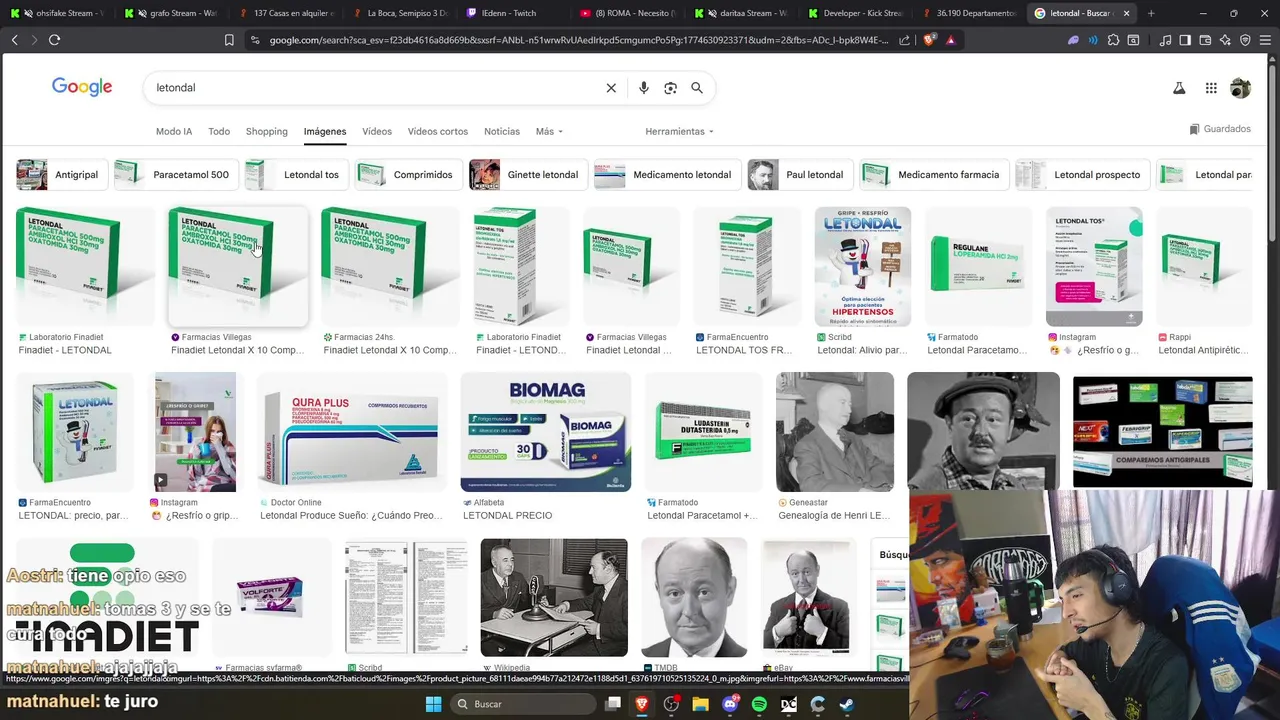The image size is (1280, 720).
Task: Click the search text field containing letondal
Action: (375, 88)
